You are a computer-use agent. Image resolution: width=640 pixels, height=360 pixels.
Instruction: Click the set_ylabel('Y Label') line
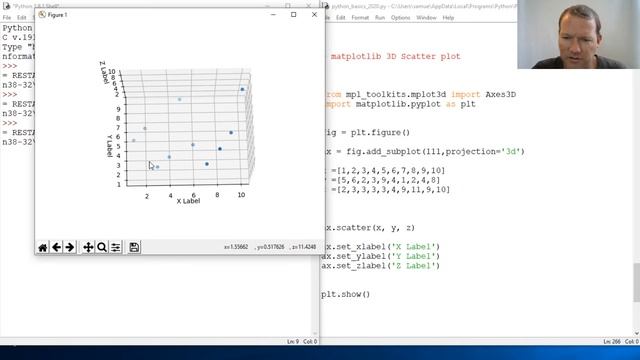click(x=380, y=256)
